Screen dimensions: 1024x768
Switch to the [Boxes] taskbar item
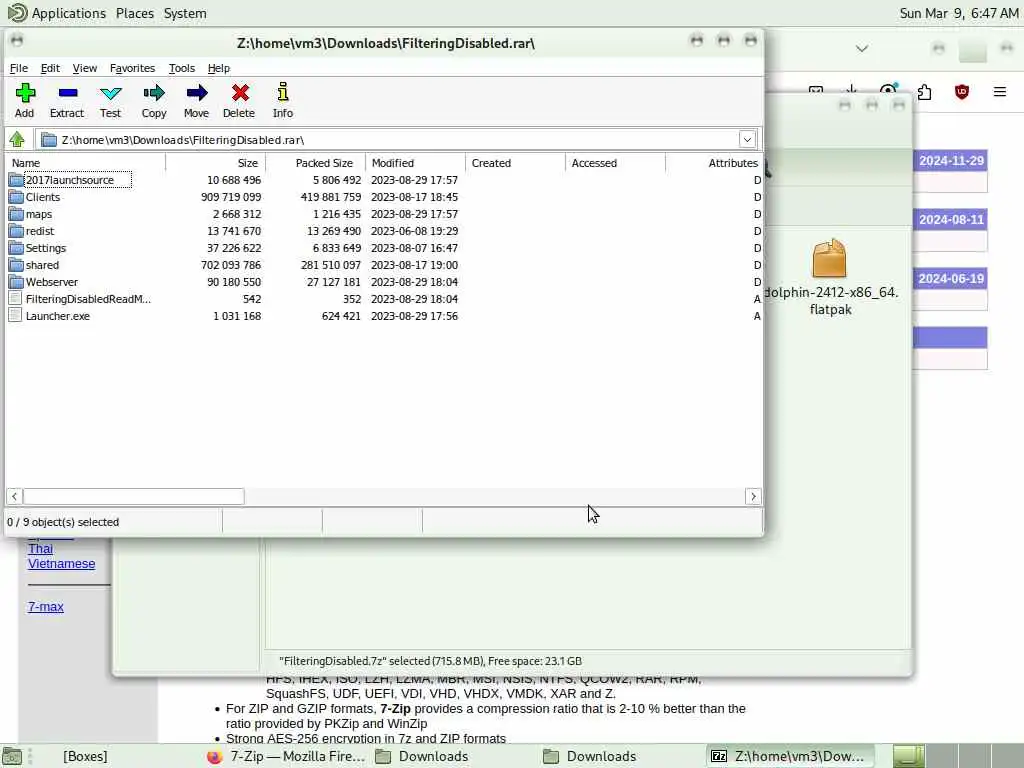85,756
